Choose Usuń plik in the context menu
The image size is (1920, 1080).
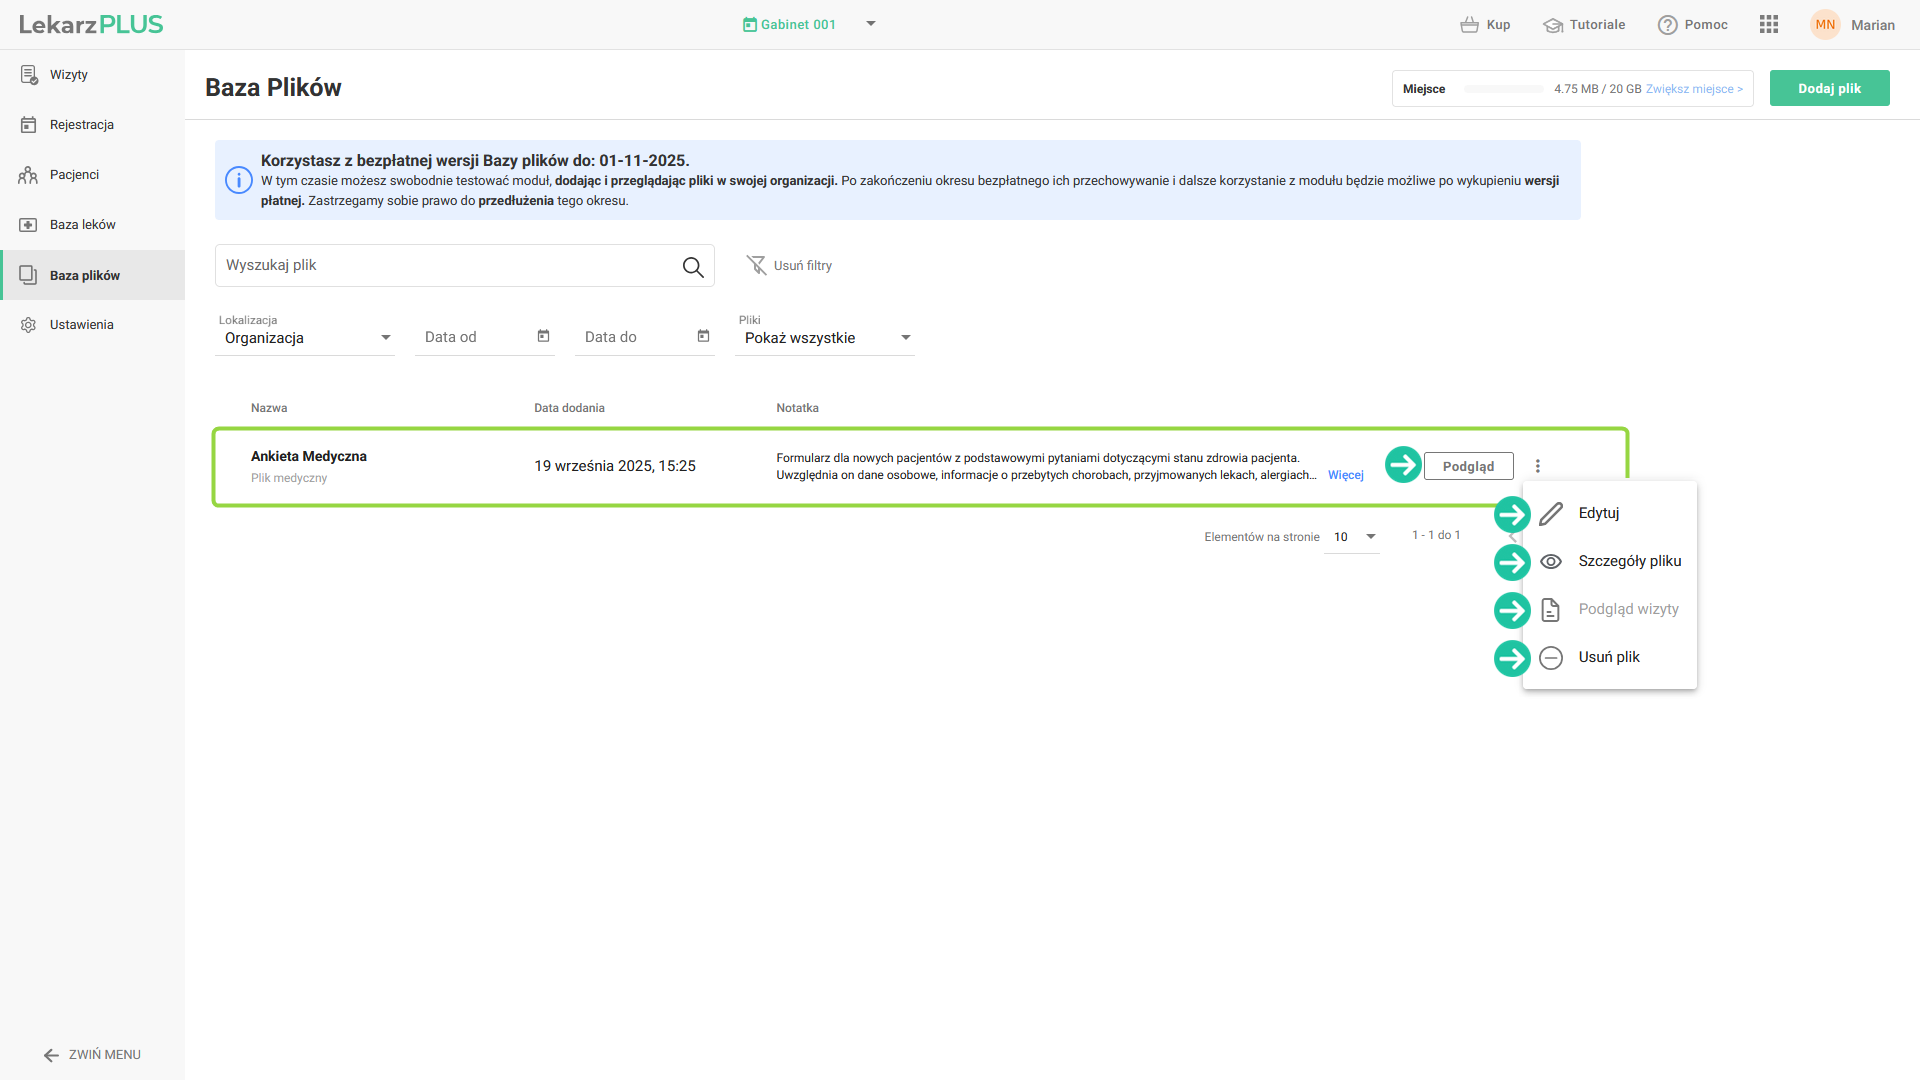[1608, 657]
